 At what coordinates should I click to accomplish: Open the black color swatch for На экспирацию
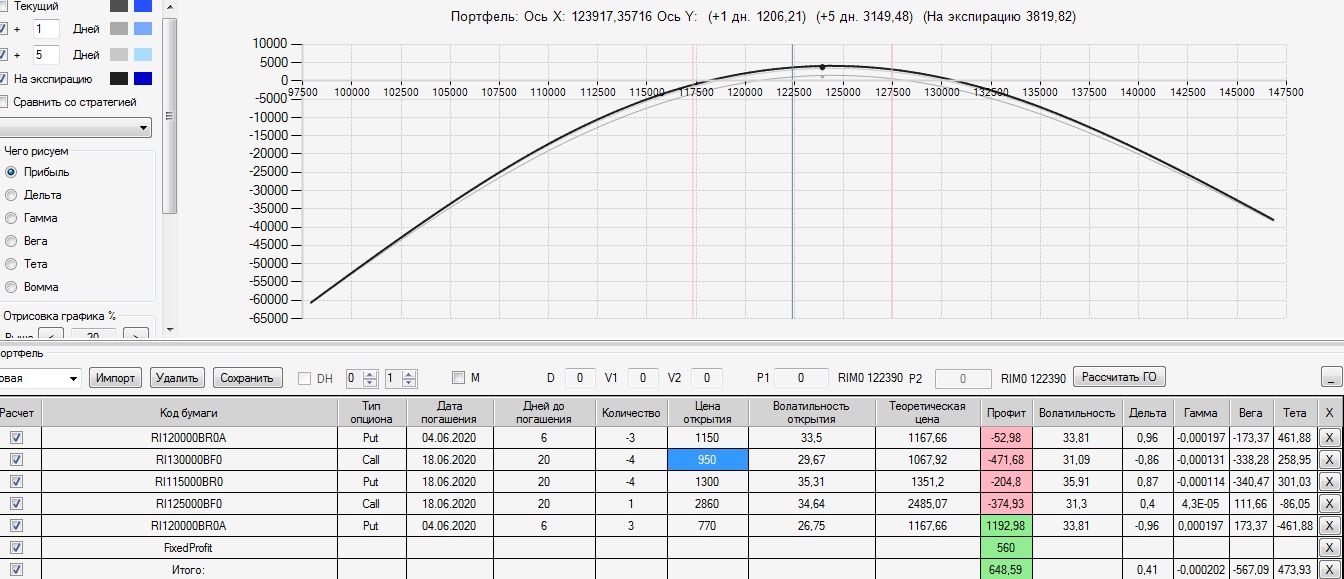[119, 79]
